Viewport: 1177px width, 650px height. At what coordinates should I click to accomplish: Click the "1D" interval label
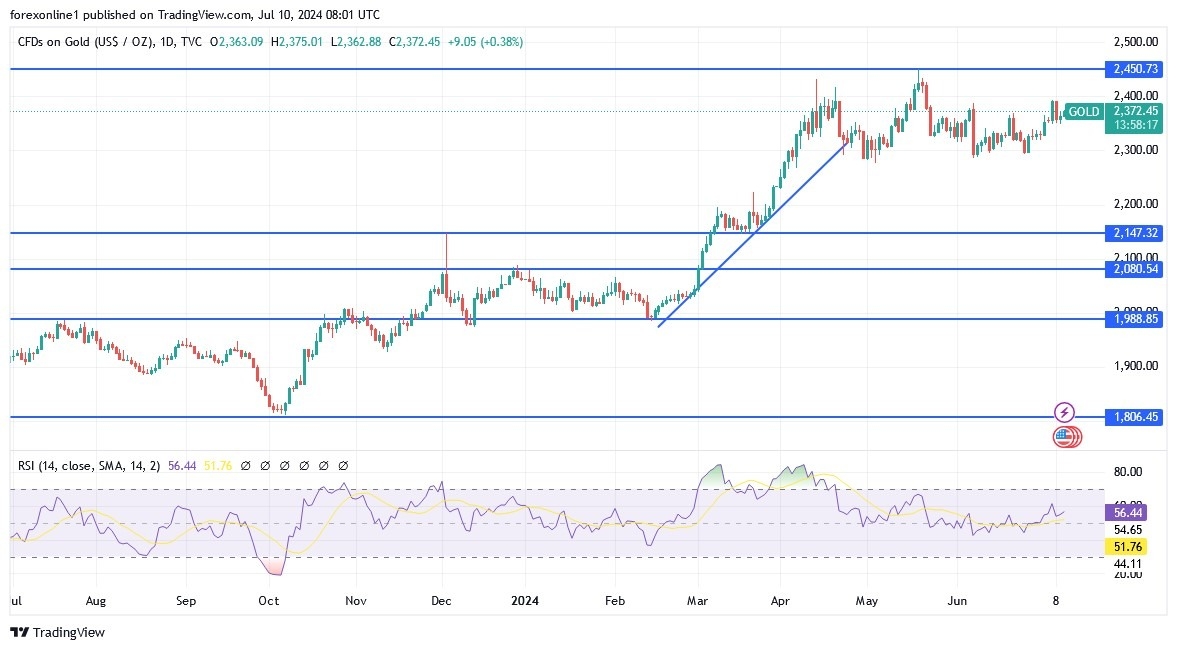pyautogui.click(x=168, y=42)
